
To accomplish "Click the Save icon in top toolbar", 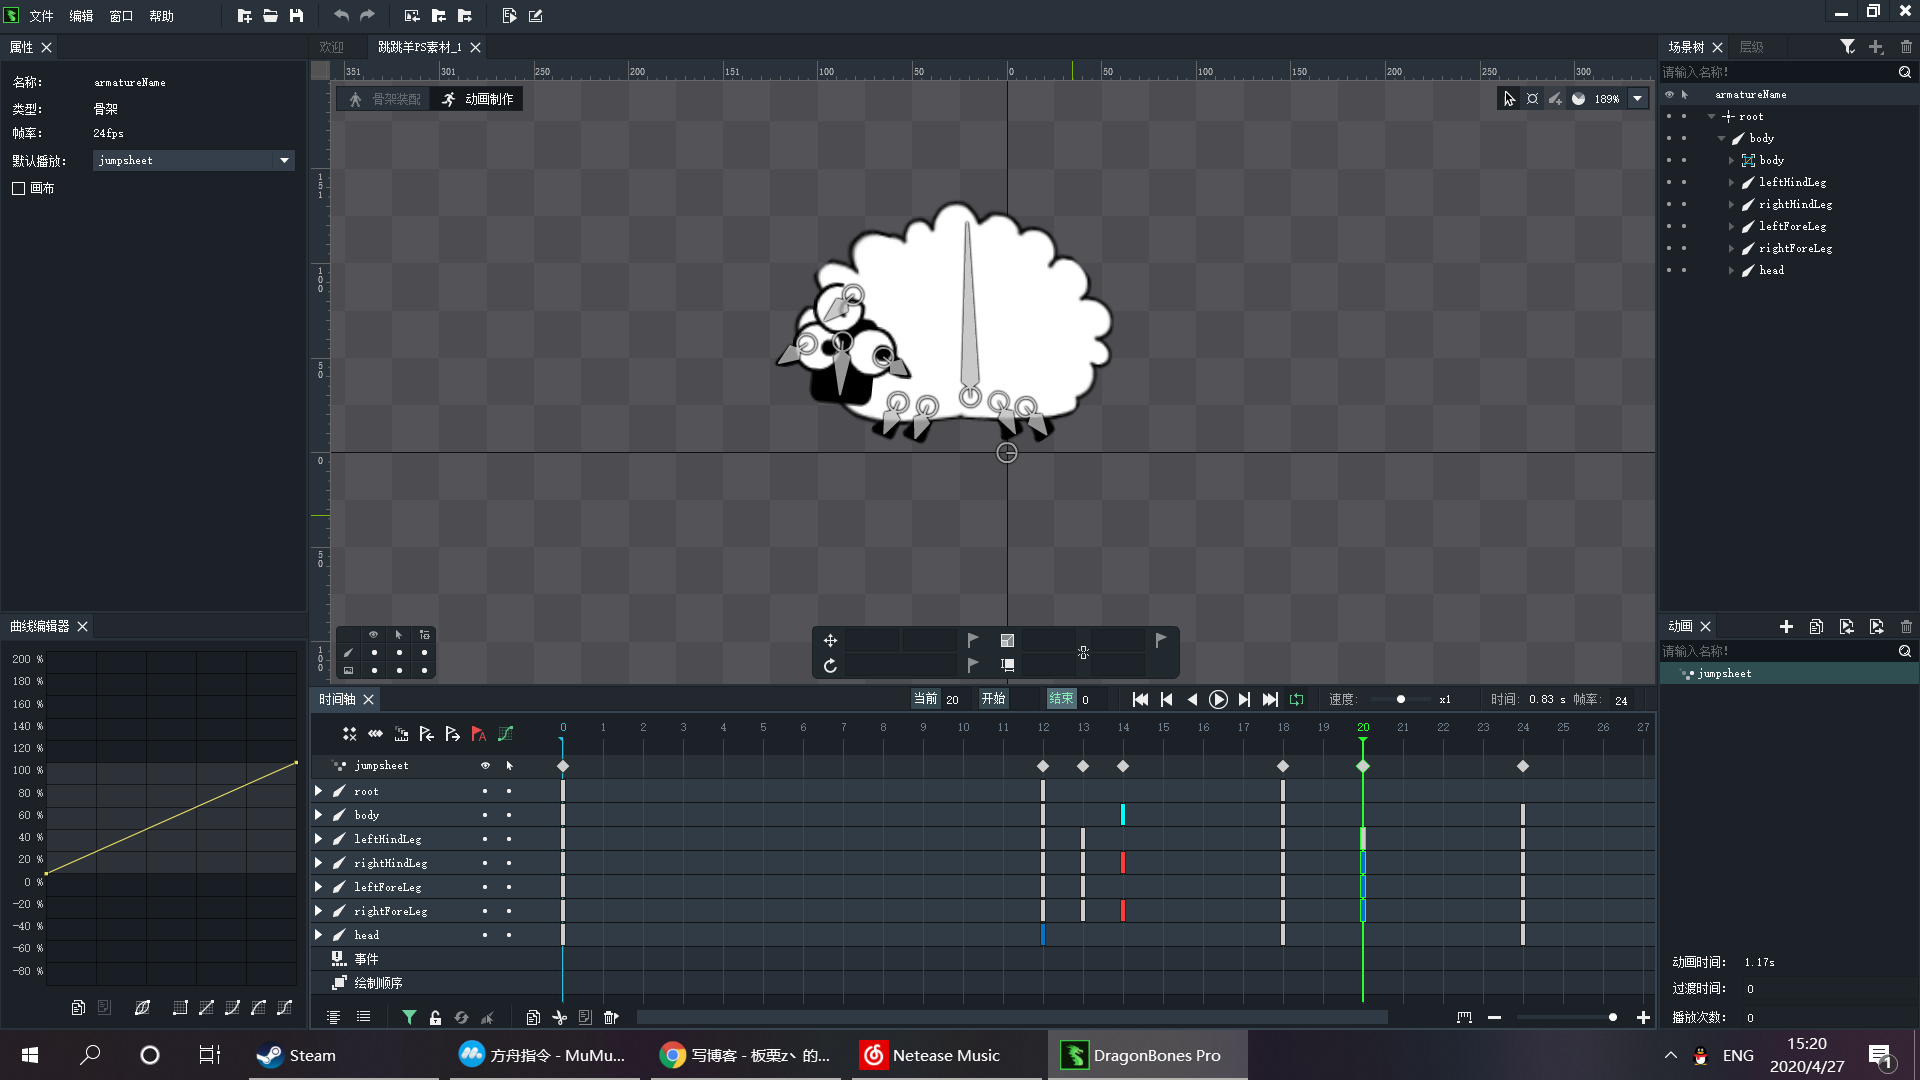I will coord(296,16).
